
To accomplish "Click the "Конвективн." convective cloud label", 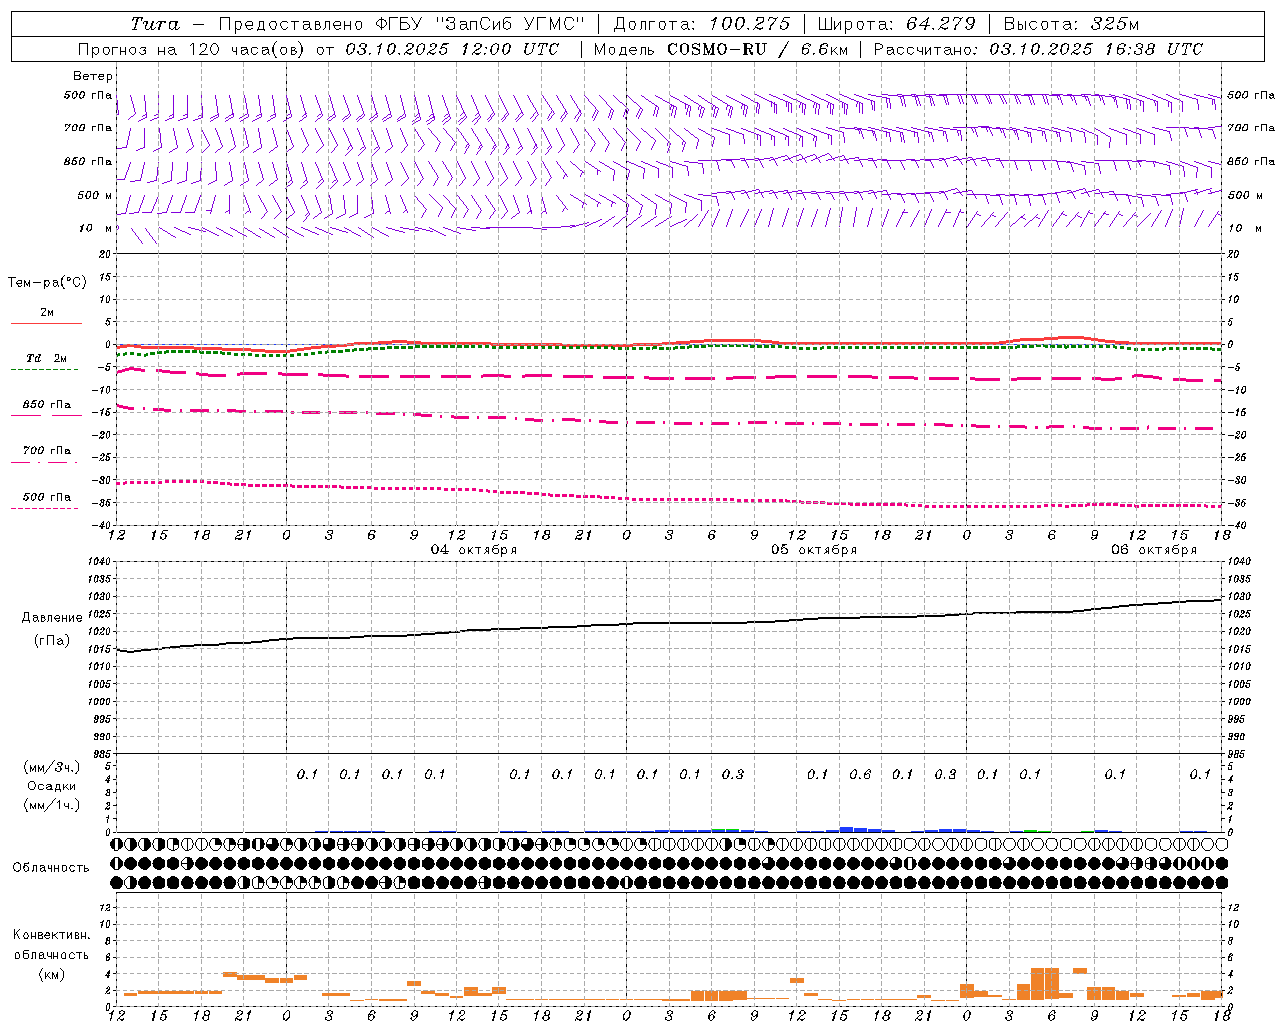I will point(52,935).
